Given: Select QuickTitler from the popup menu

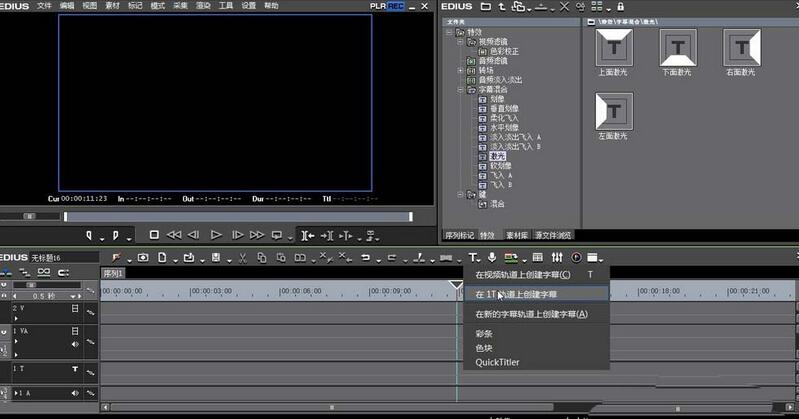Looking at the screenshot, I should [x=497, y=362].
